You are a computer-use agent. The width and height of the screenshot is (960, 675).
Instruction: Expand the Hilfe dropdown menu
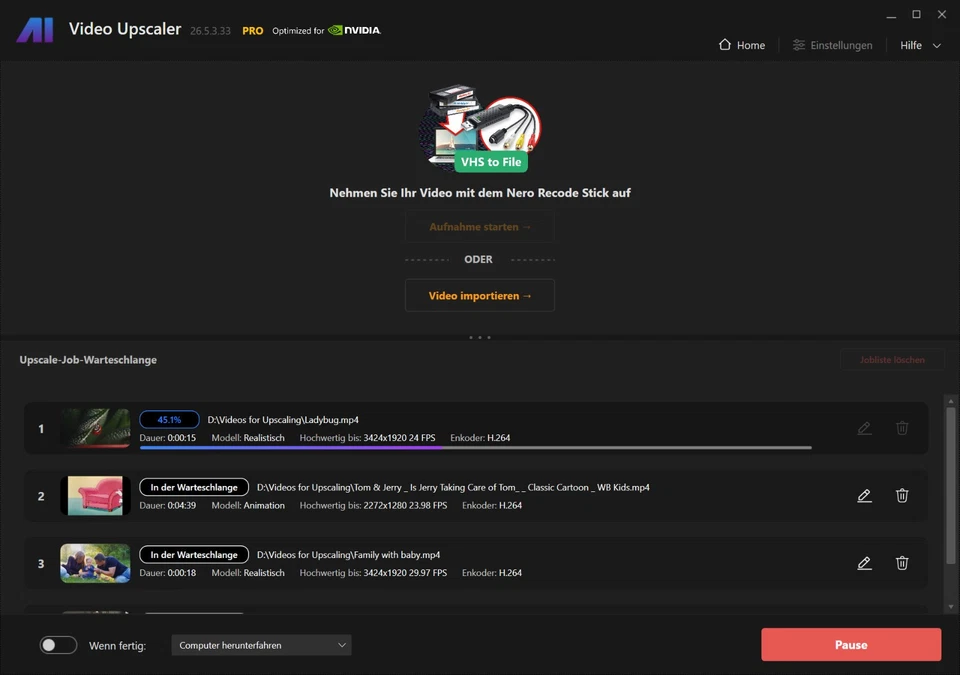(x=918, y=45)
